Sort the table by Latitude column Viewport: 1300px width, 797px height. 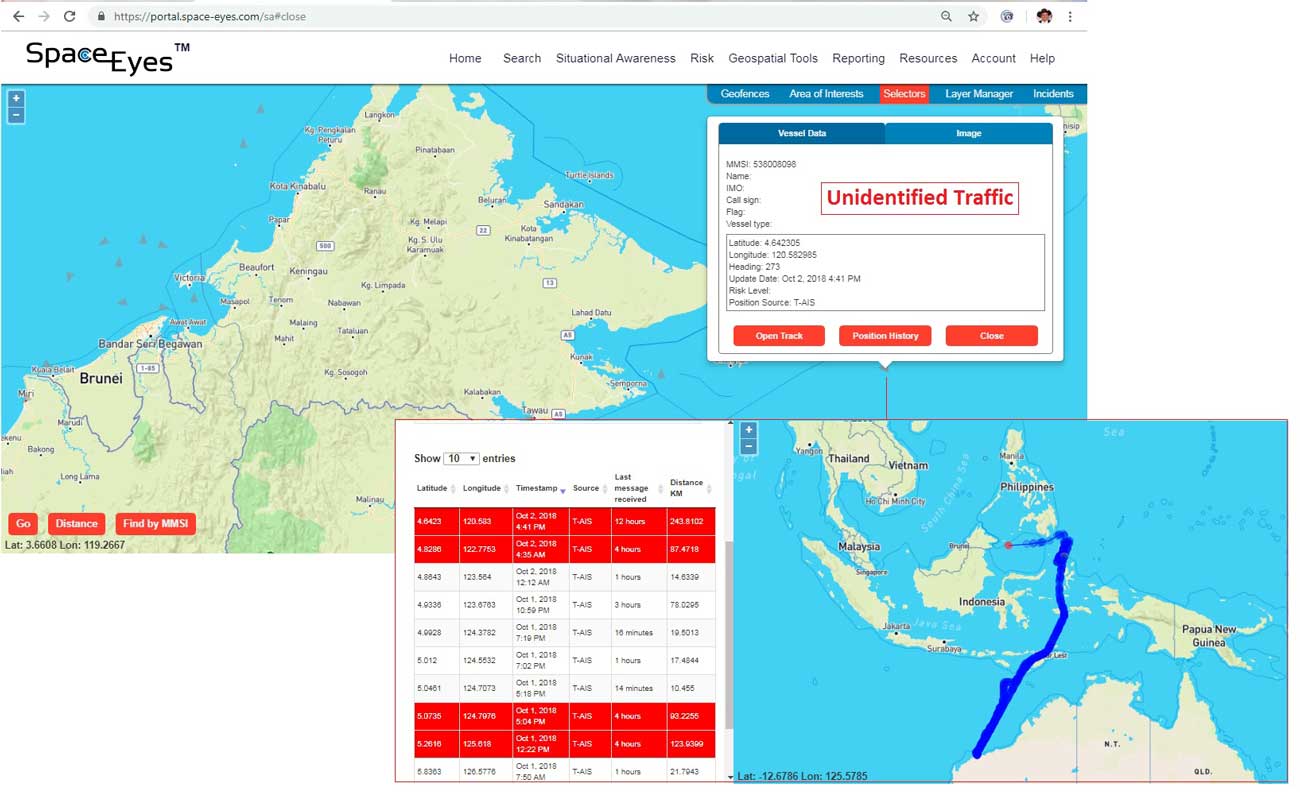tap(436, 488)
